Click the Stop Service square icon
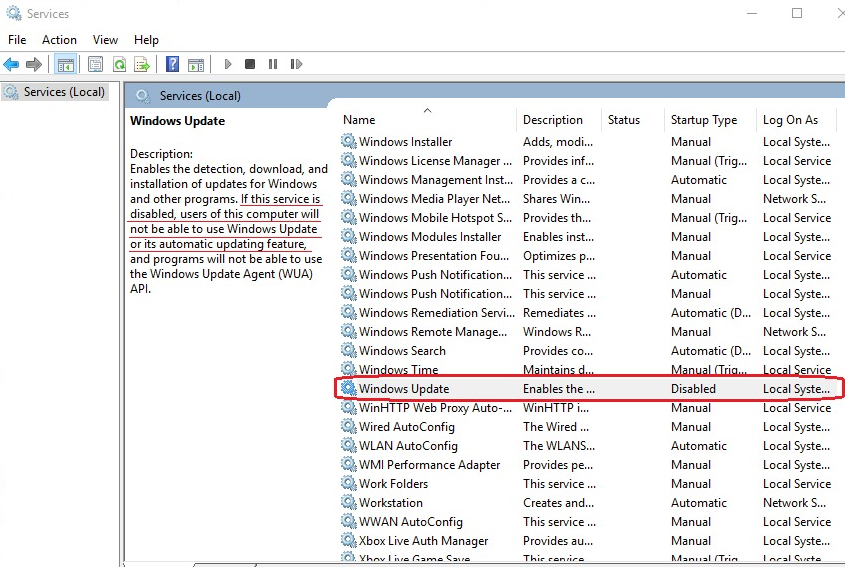Screen dimensions: 845x567 click(x=250, y=64)
